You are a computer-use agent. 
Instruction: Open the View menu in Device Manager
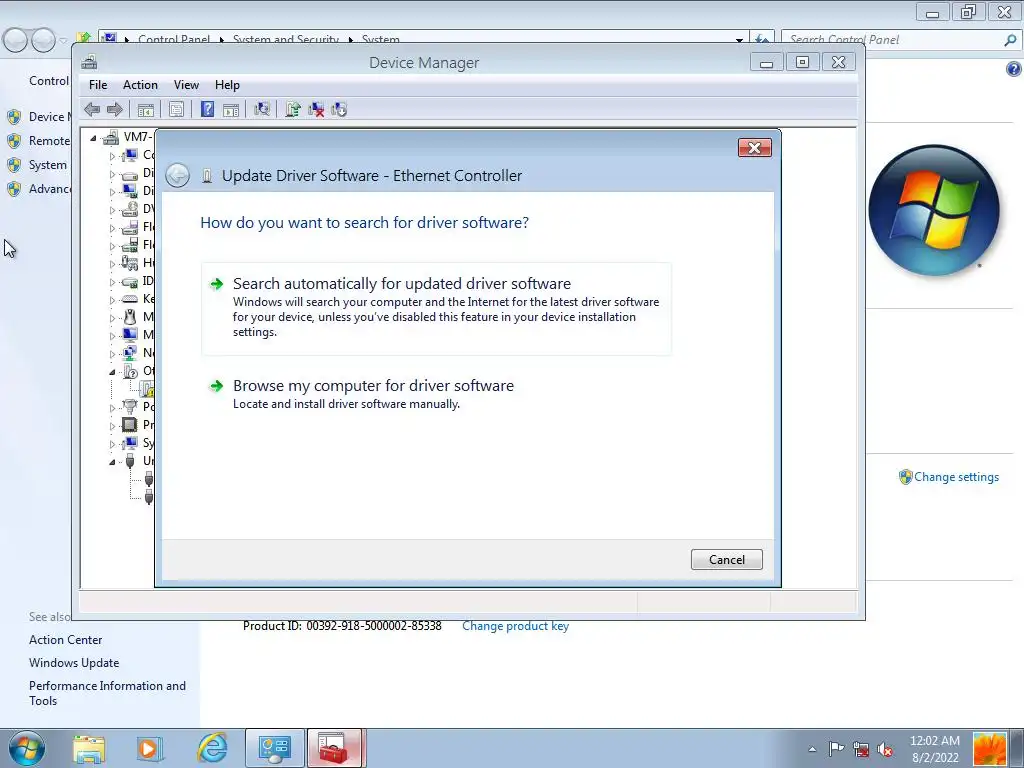point(186,85)
